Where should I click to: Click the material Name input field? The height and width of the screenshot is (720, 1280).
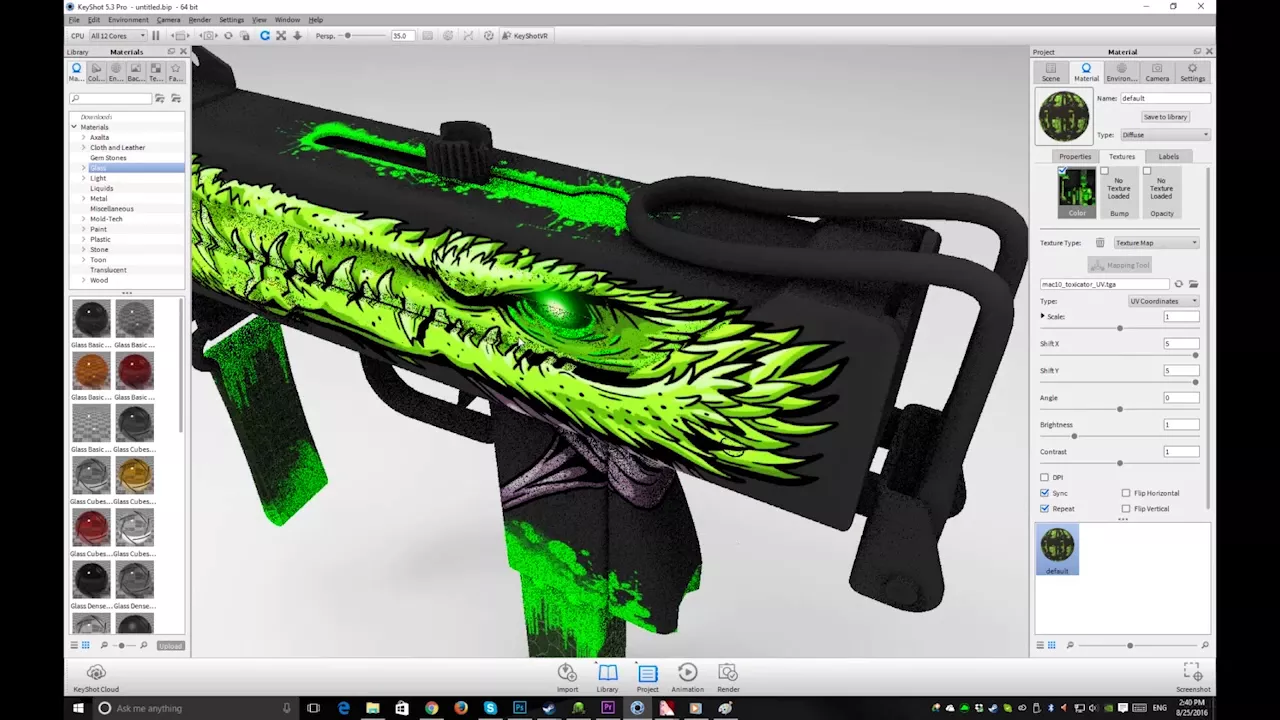point(1164,98)
